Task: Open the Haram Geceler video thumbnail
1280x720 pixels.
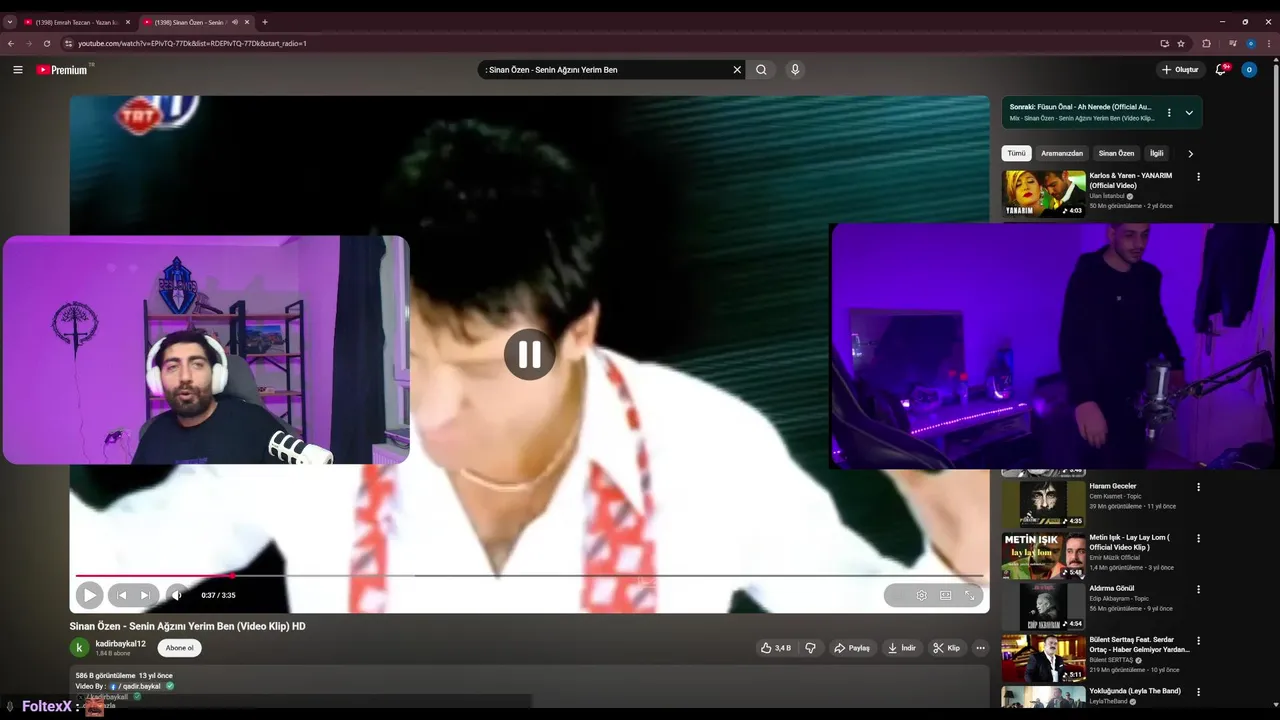Action: [x=1043, y=504]
